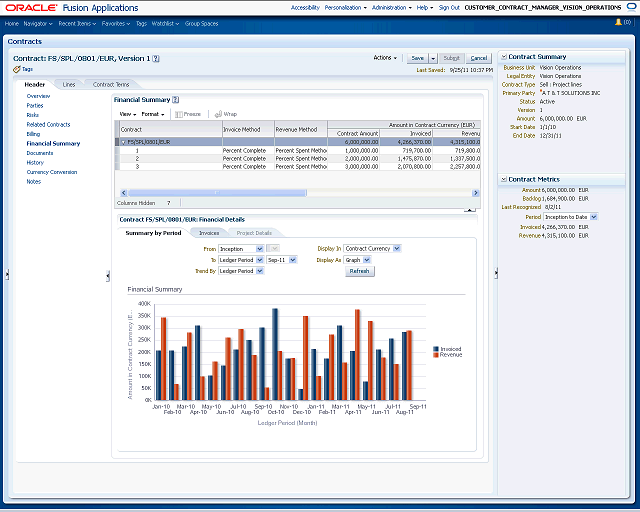Screen dimensions: 640x512
Task: Click the Wrap toolbar icon
Action: 218,114
